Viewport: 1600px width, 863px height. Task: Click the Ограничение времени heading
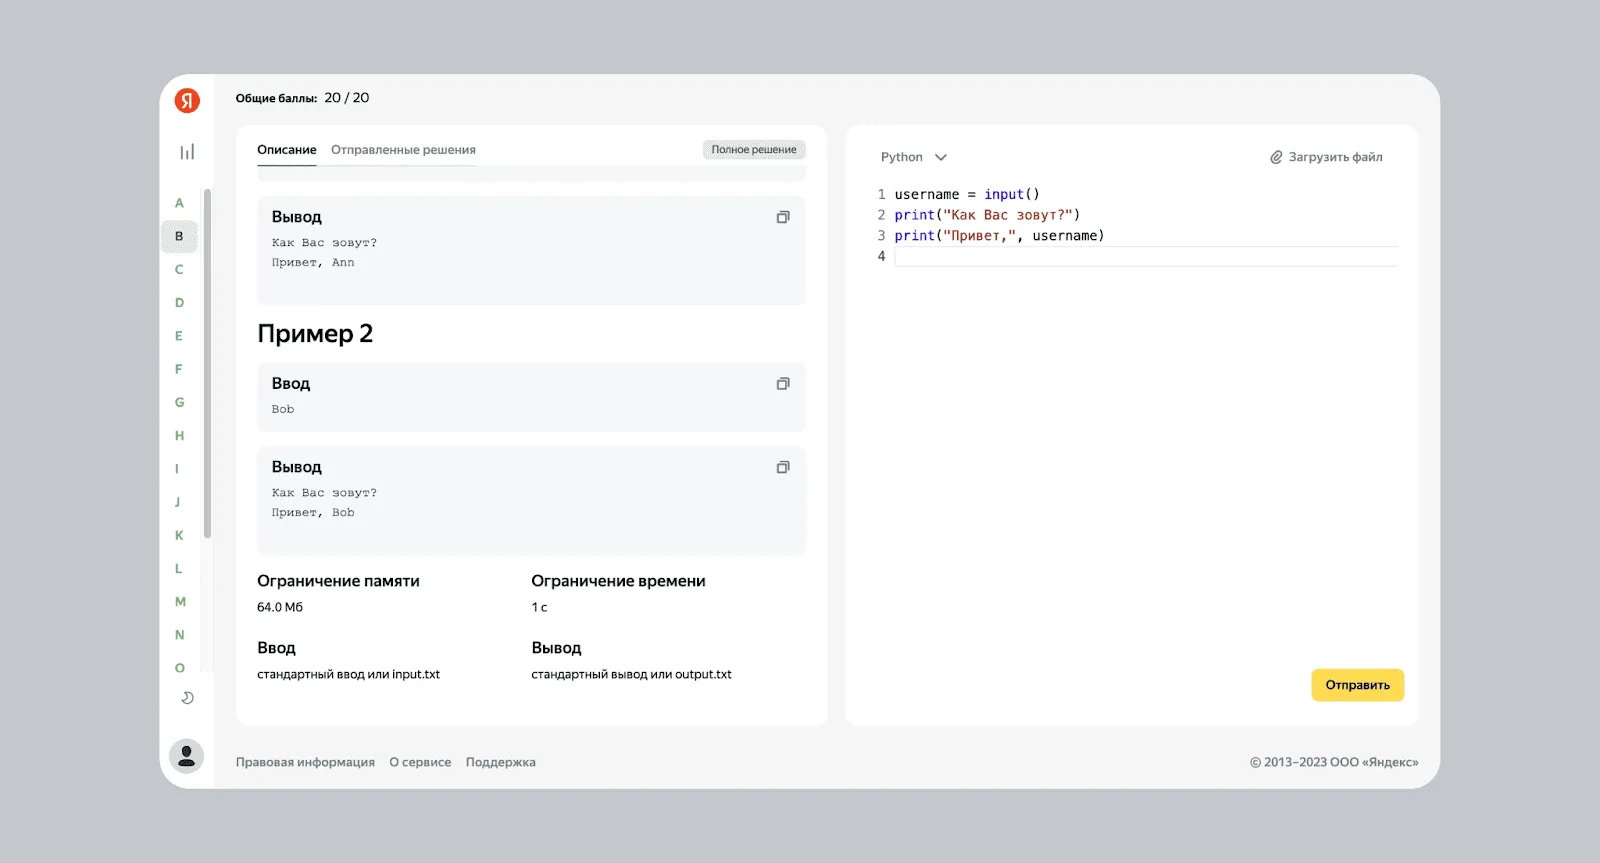click(x=618, y=581)
